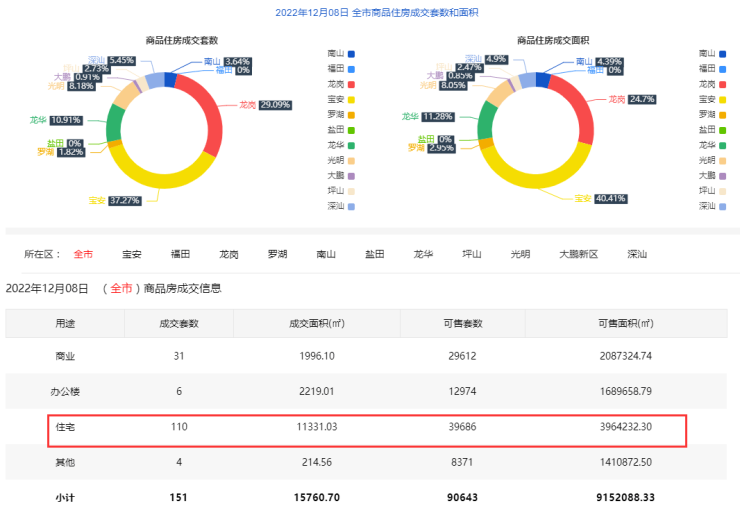Viewport: 740px width, 524px height.
Task: Toggle 宝安 legend in 商品住房成交套数 chart
Action: click(x=343, y=98)
